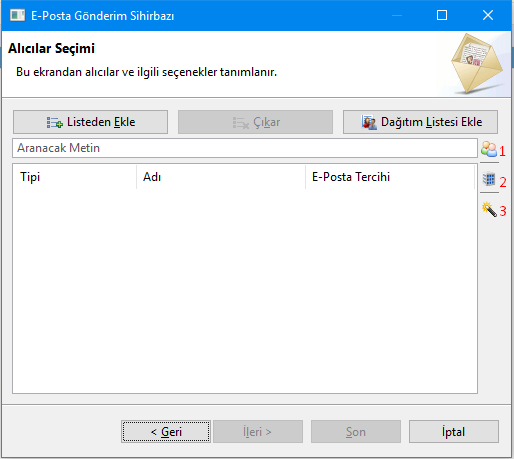Click the İleri button
The width and height of the screenshot is (514, 459).
[x=258, y=432]
